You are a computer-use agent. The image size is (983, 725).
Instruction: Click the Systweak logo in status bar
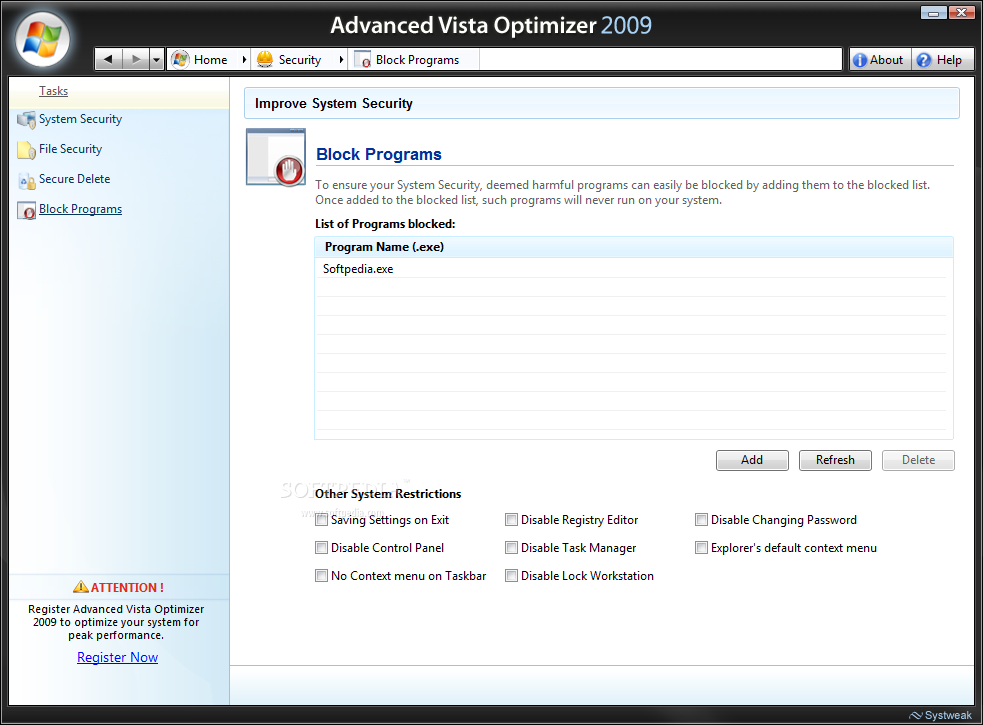(x=940, y=715)
